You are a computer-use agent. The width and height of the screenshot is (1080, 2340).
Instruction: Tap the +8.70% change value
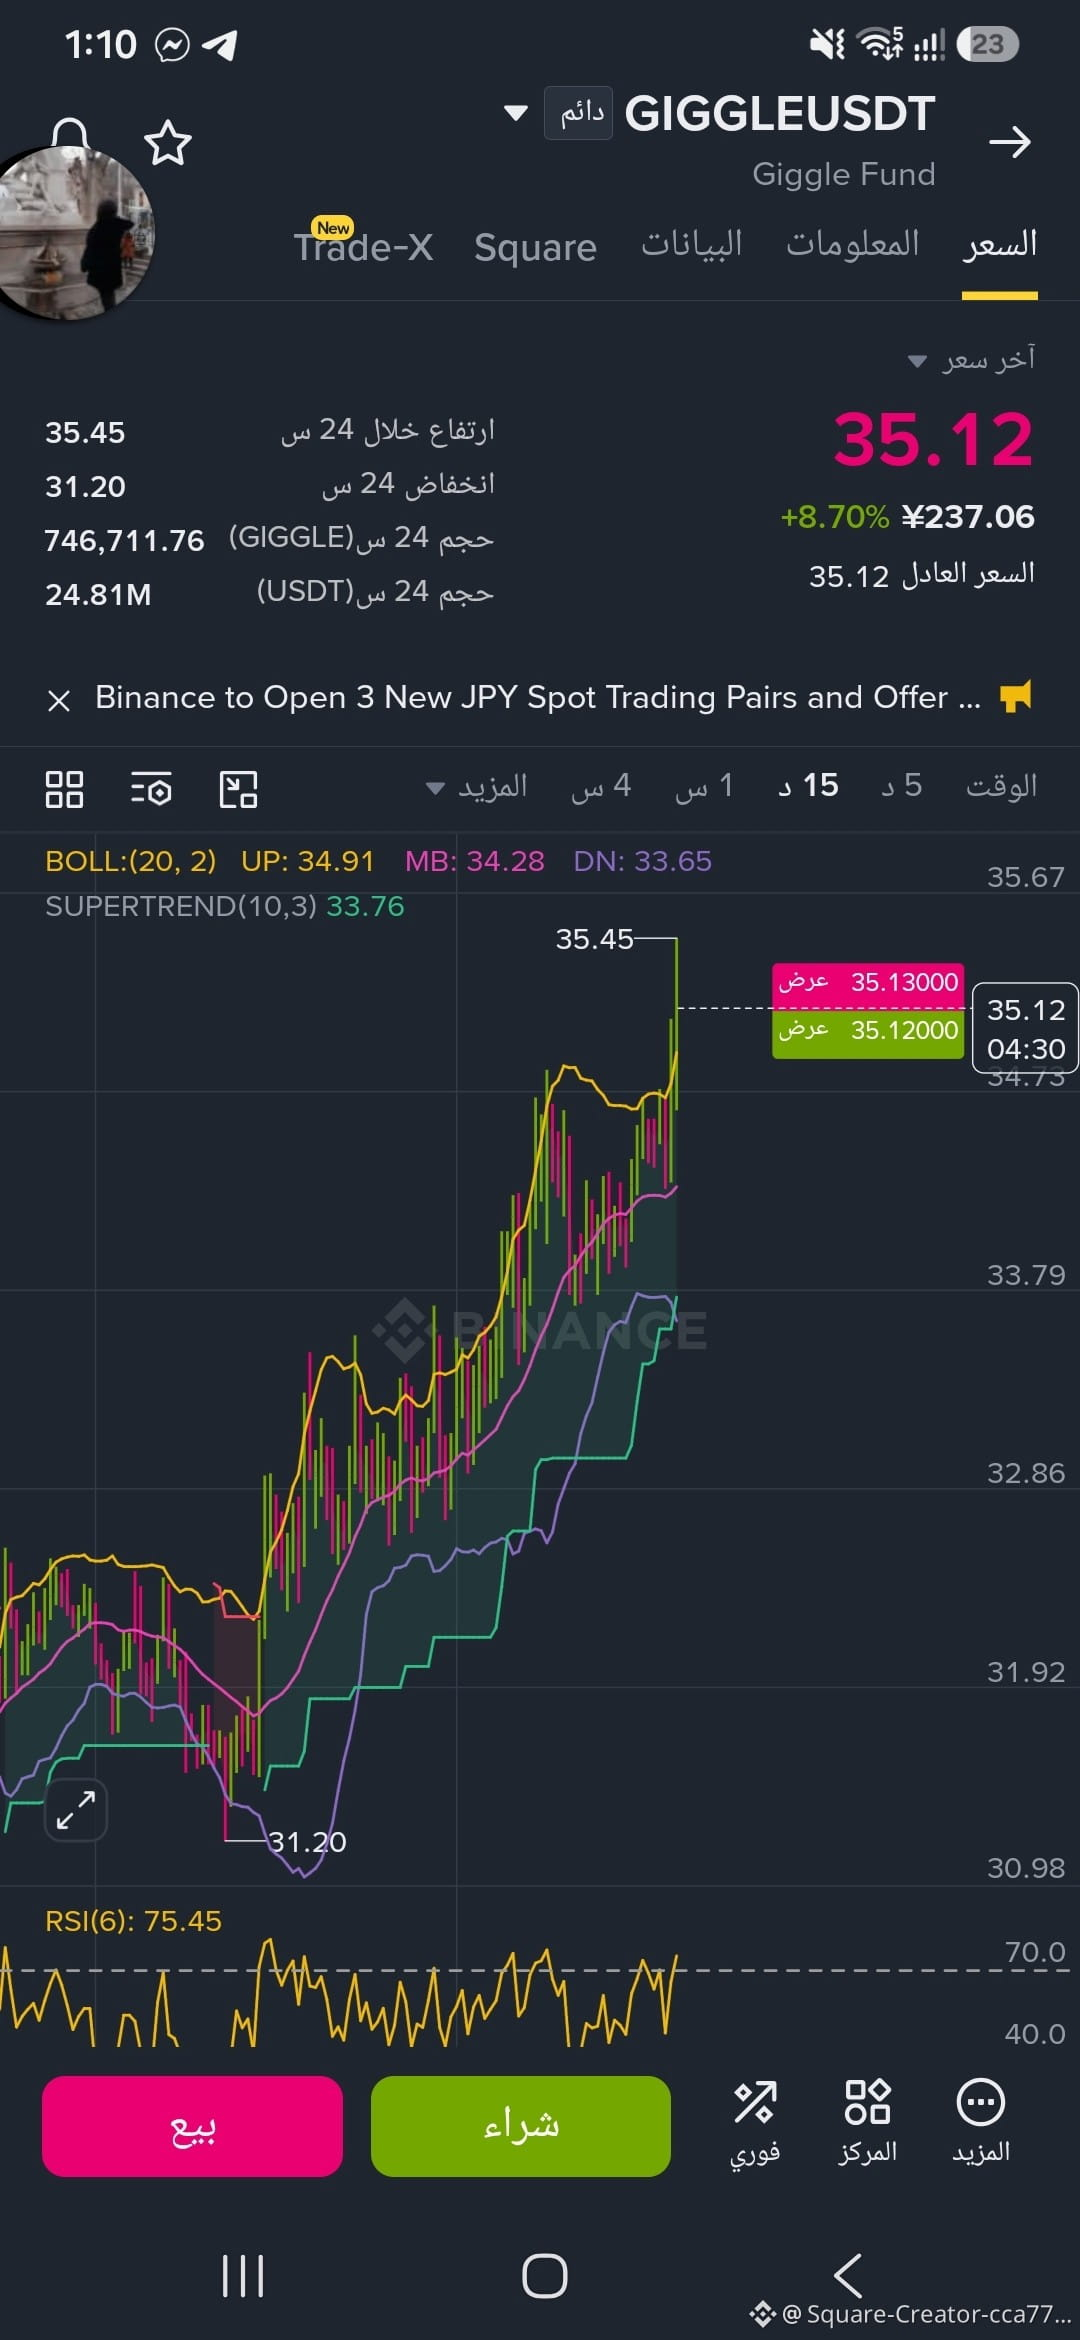pos(834,517)
